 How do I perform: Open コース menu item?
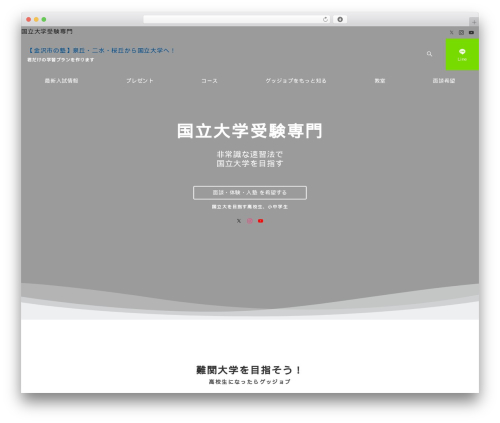209,81
